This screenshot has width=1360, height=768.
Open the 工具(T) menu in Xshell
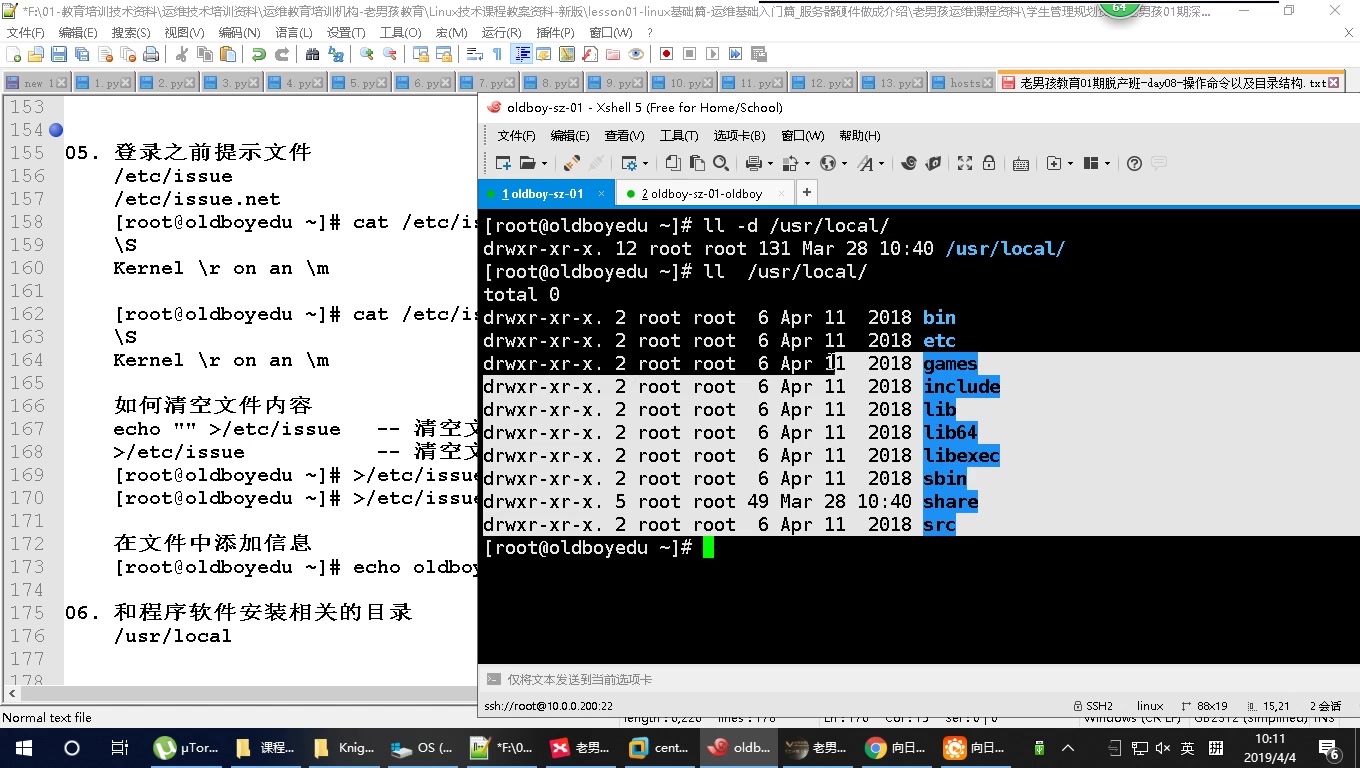679,135
